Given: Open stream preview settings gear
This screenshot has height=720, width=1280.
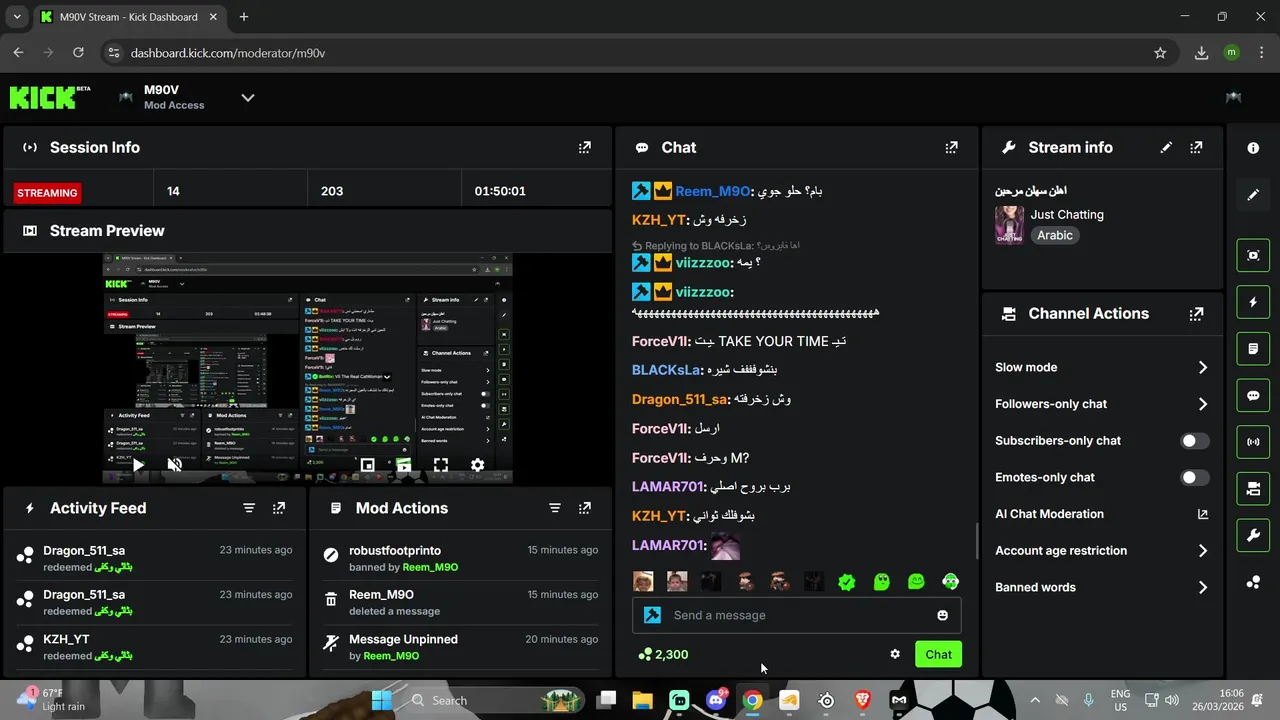Looking at the screenshot, I should tap(477, 465).
